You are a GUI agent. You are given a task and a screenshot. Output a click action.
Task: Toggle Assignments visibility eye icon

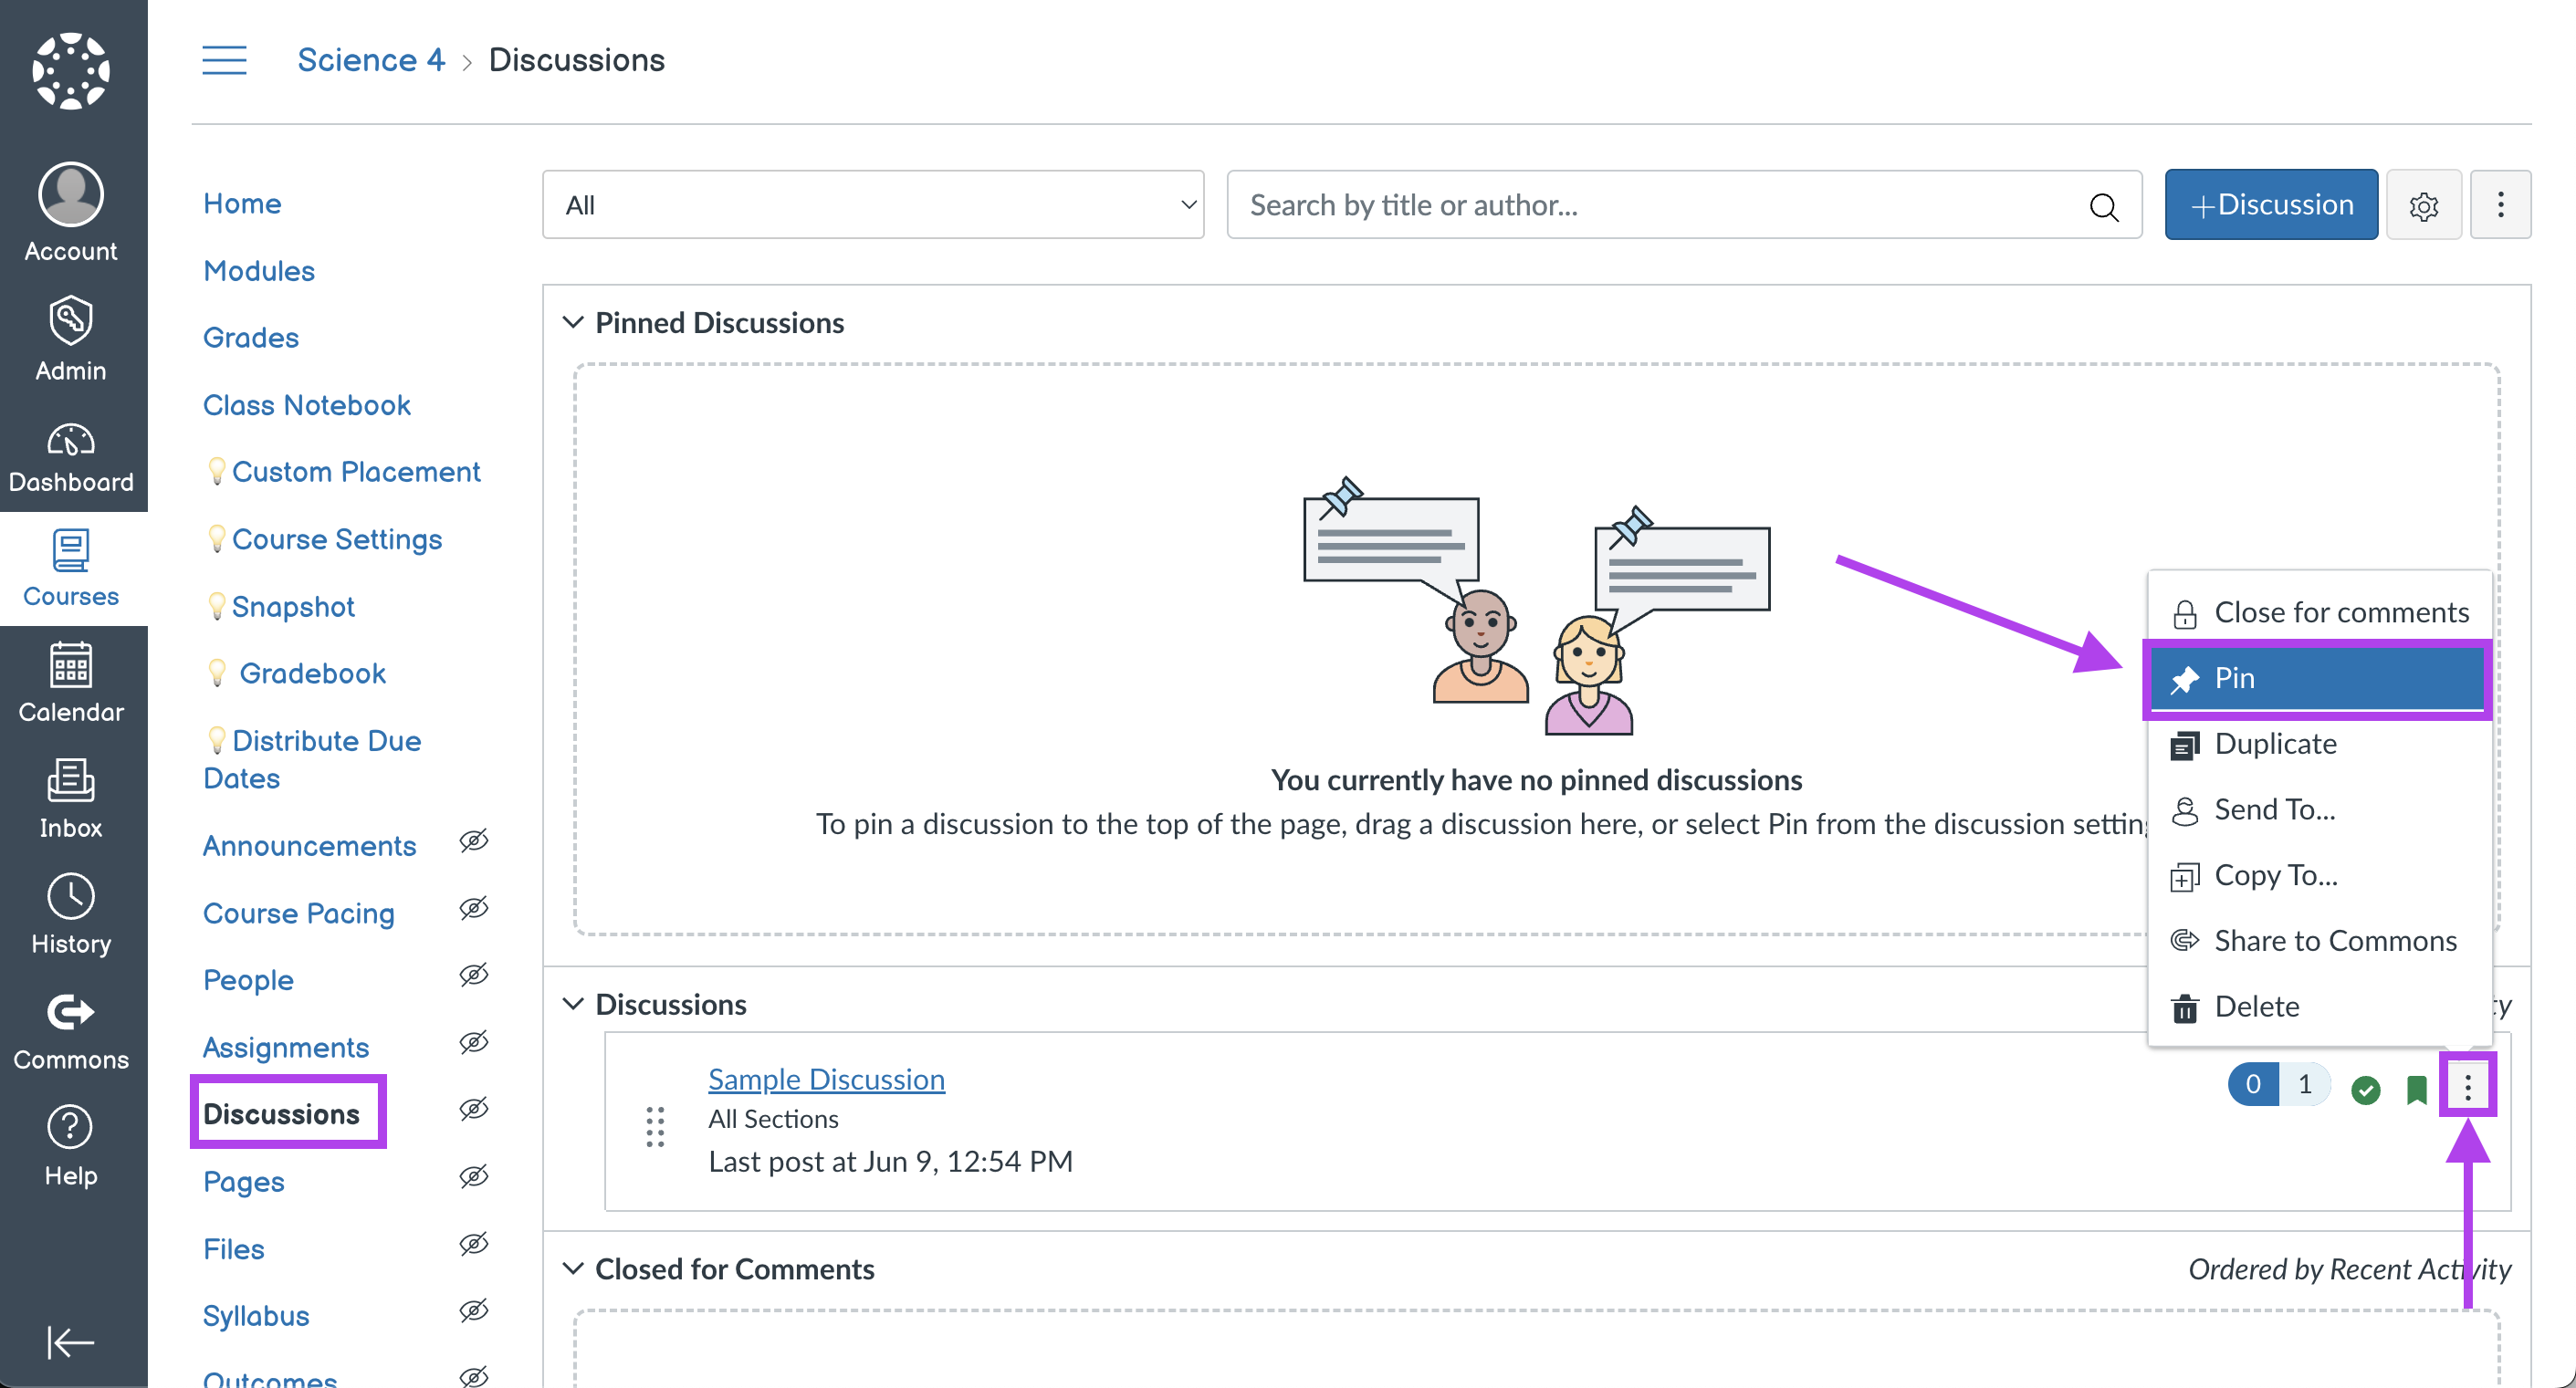(476, 1046)
